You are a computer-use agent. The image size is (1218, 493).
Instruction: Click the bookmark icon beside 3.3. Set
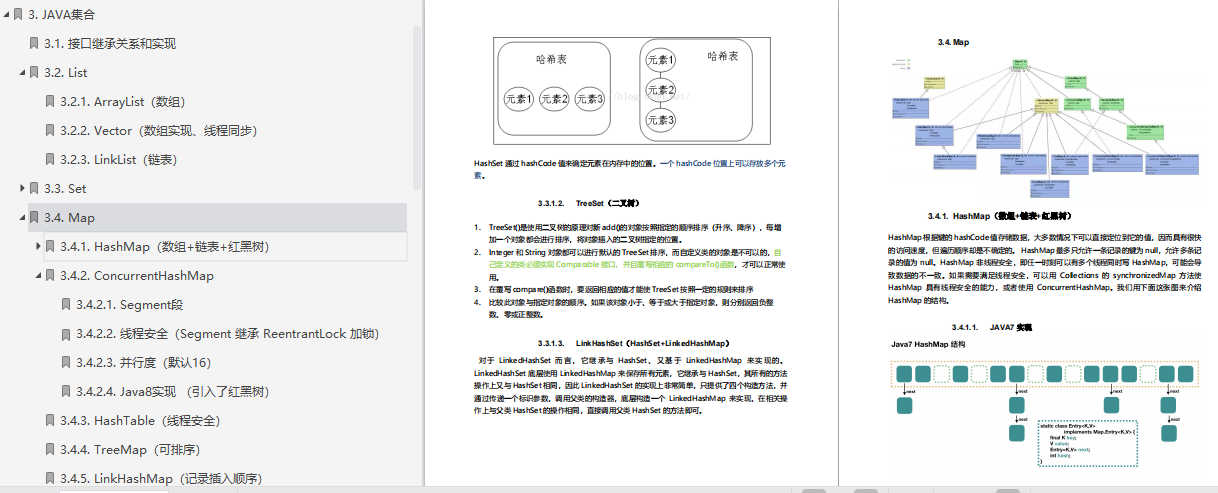click(34, 188)
